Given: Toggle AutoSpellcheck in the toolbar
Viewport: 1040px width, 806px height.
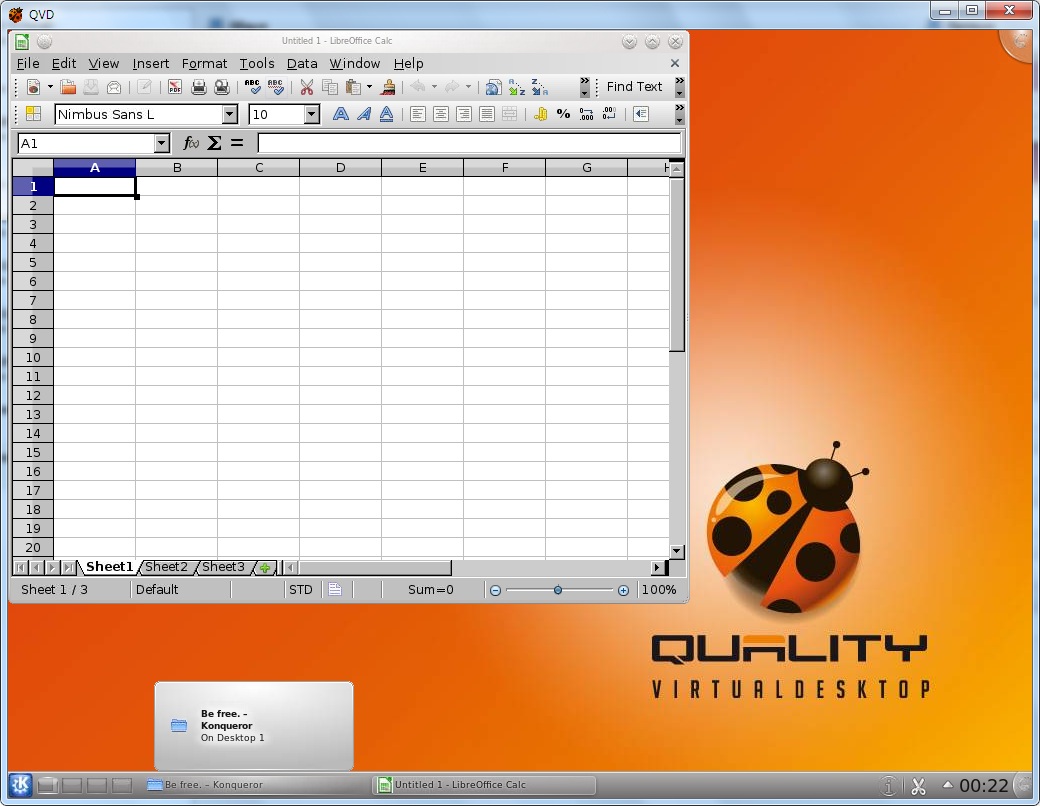Looking at the screenshot, I should 275,87.
